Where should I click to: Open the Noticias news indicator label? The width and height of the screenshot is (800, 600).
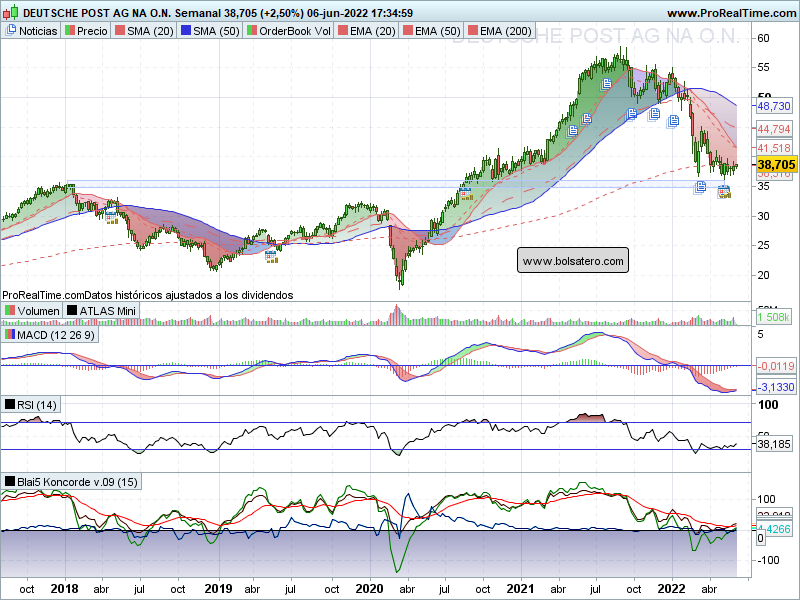pos(31,31)
